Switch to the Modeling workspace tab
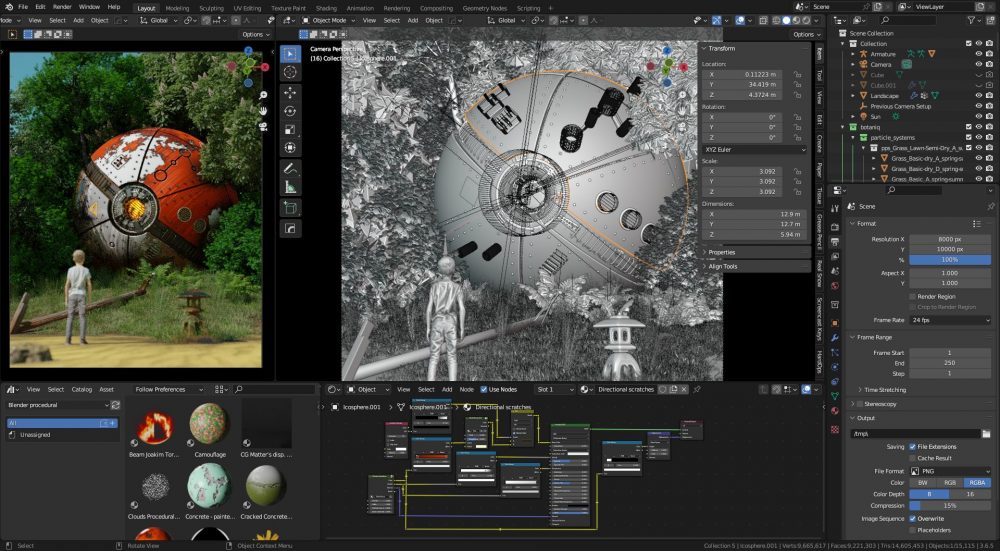The image size is (1000, 551). [x=177, y=8]
